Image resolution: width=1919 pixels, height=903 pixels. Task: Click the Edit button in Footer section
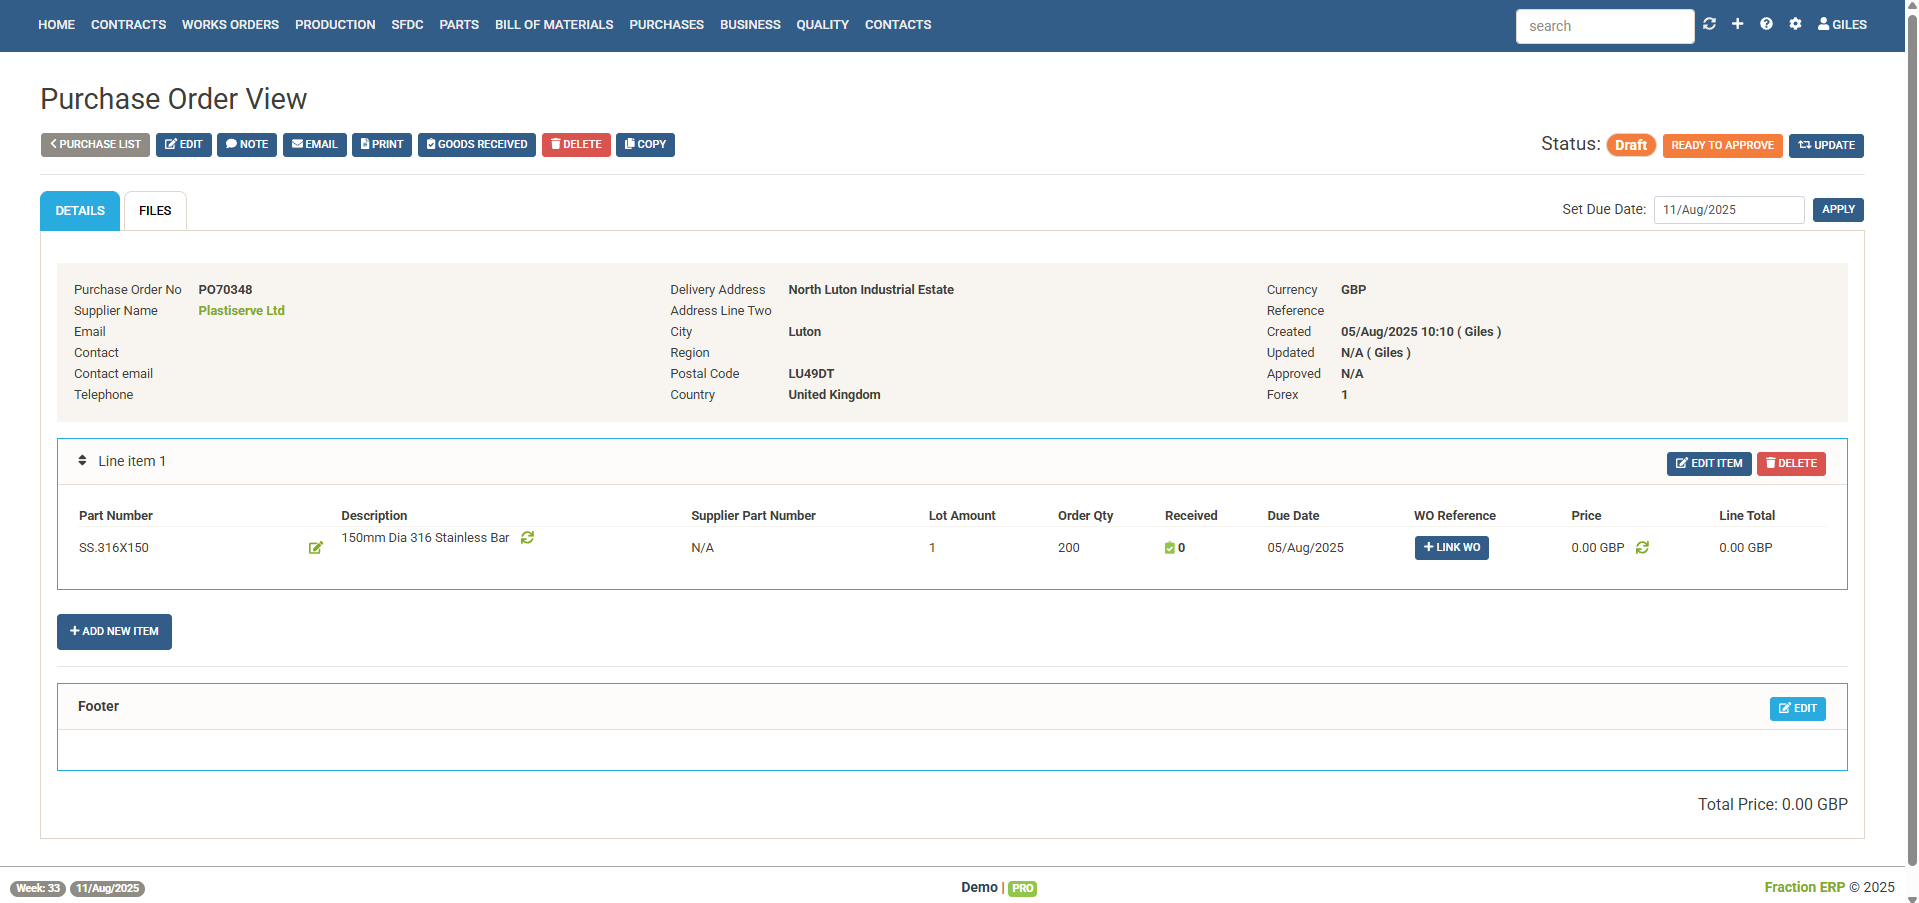[1797, 709]
